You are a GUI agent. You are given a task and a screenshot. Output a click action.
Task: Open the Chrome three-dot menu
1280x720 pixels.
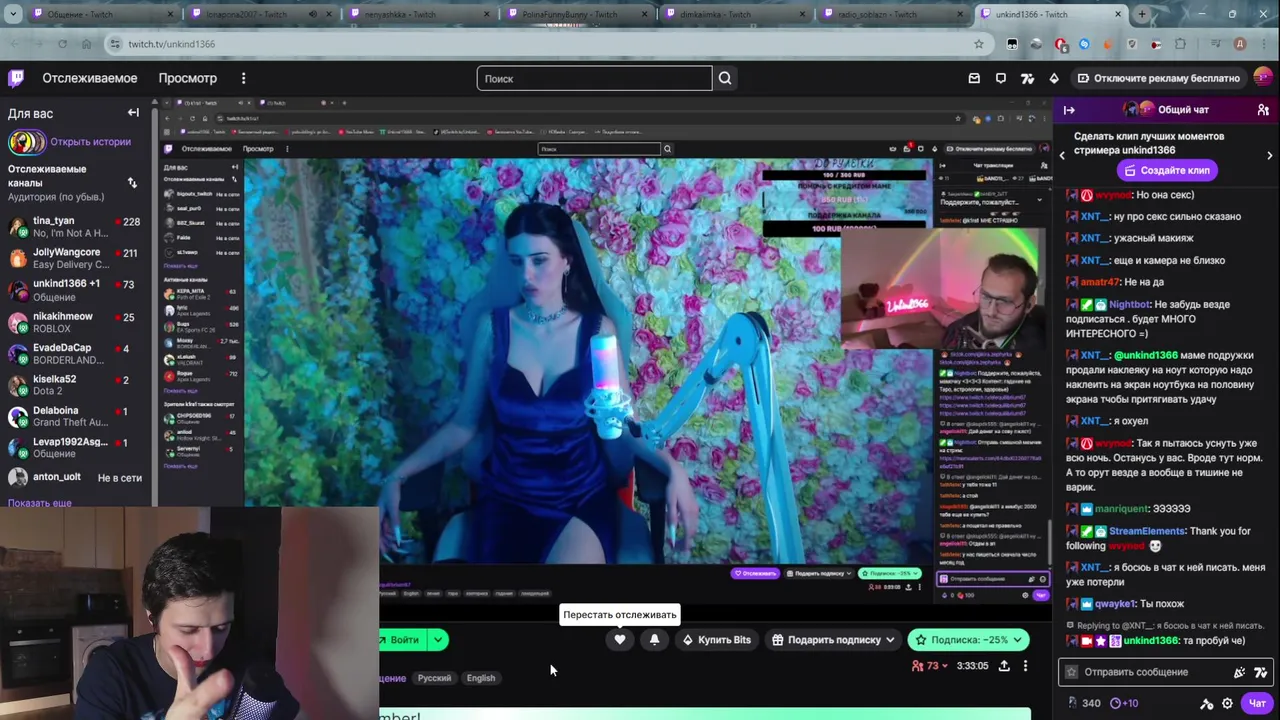pyautogui.click(x=1263, y=44)
